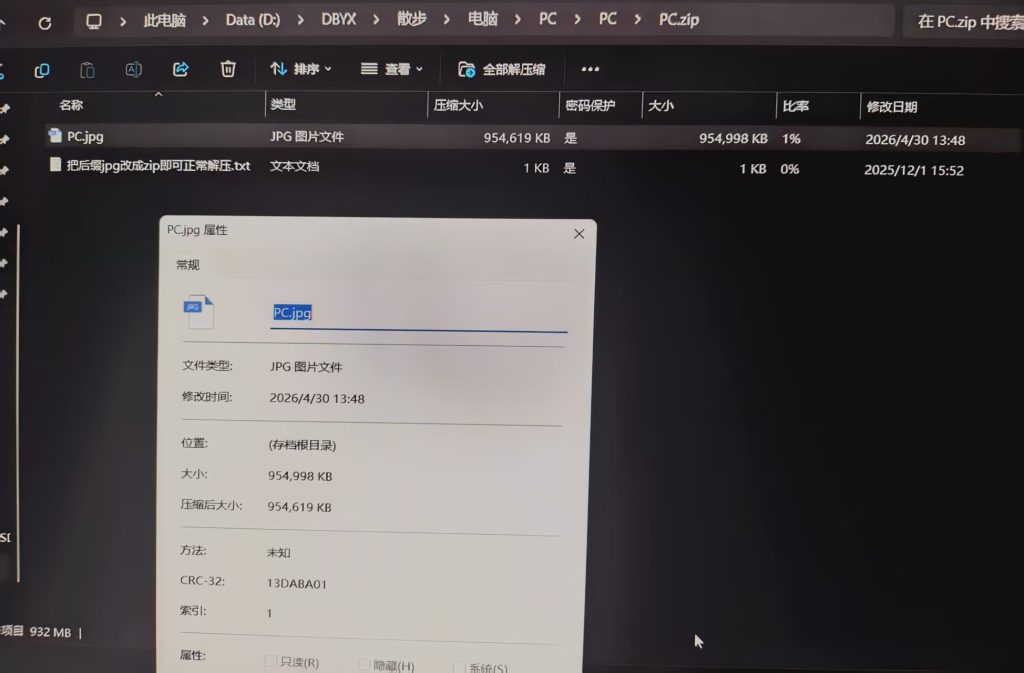
Task: Click the txt file icon in list
Action: pos(56,164)
